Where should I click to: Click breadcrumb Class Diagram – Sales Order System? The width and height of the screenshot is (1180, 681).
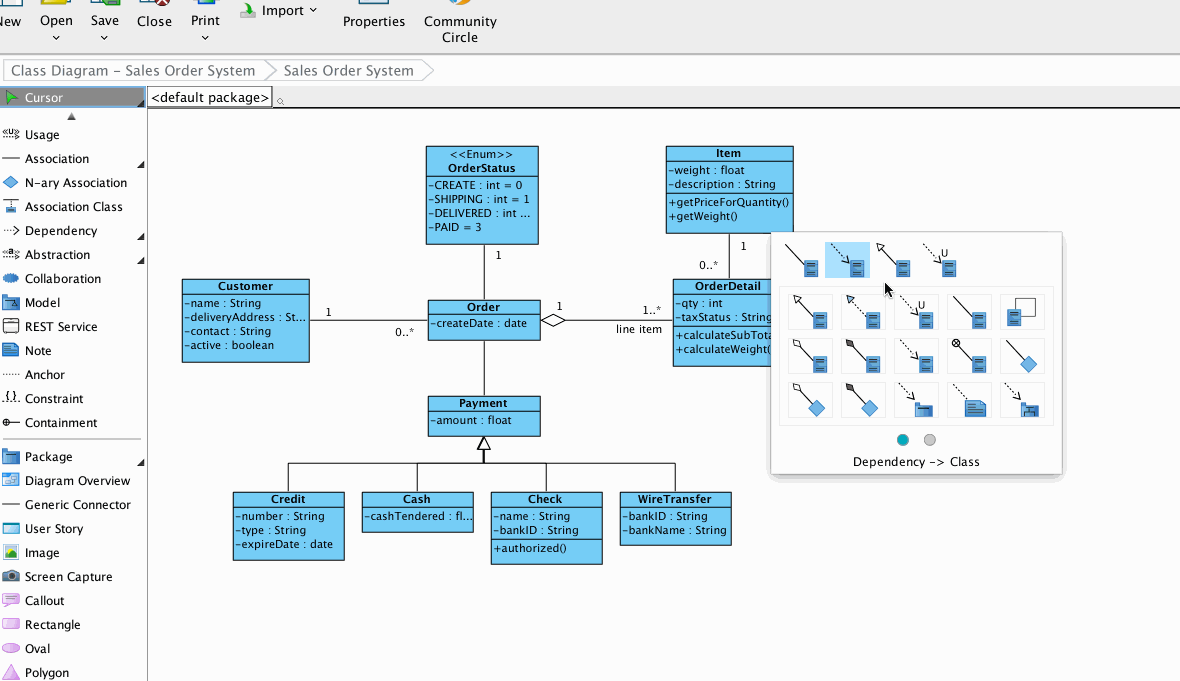click(x=133, y=71)
